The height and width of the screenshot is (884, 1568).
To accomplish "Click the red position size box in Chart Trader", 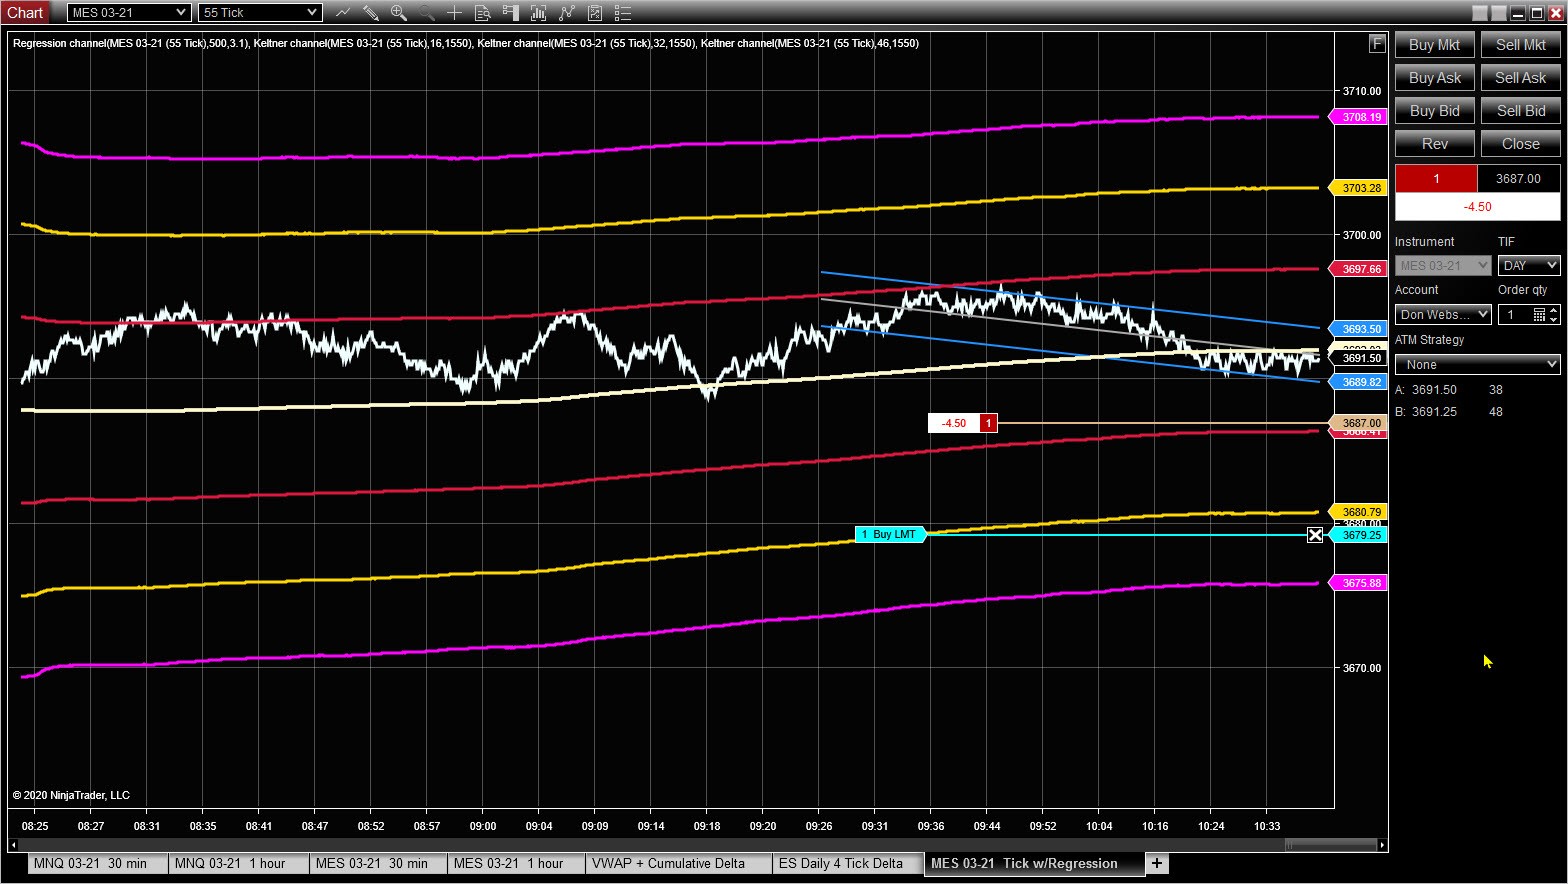I will (x=1436, y=179).
